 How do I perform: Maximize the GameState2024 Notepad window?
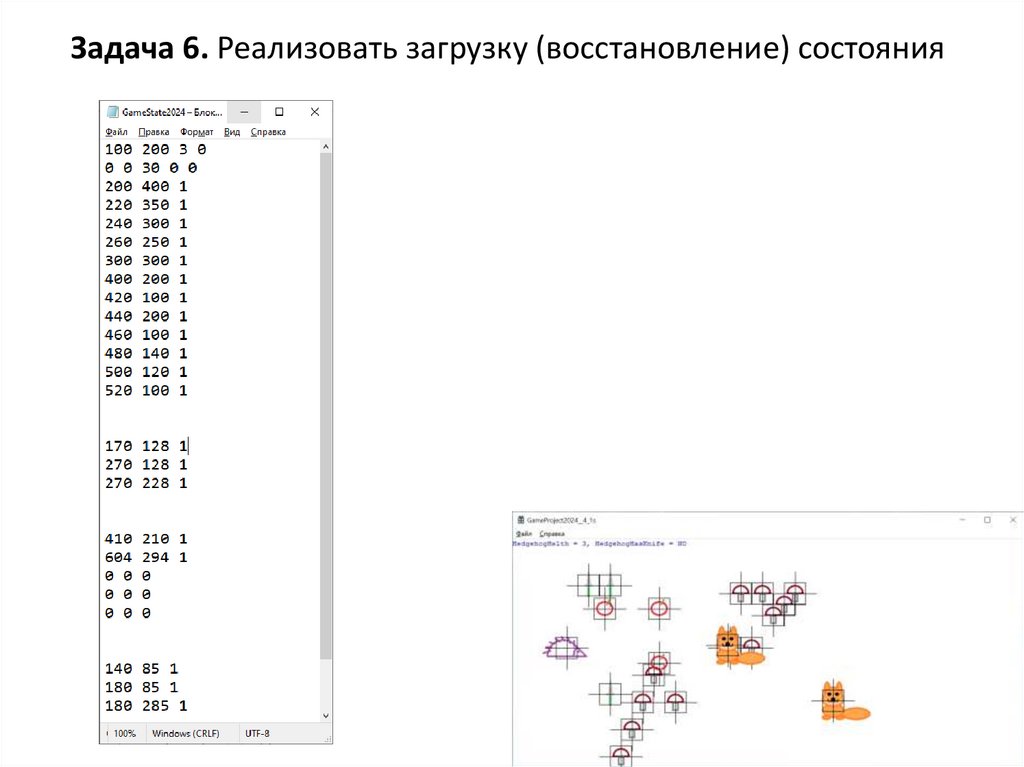tap(279, 112)
